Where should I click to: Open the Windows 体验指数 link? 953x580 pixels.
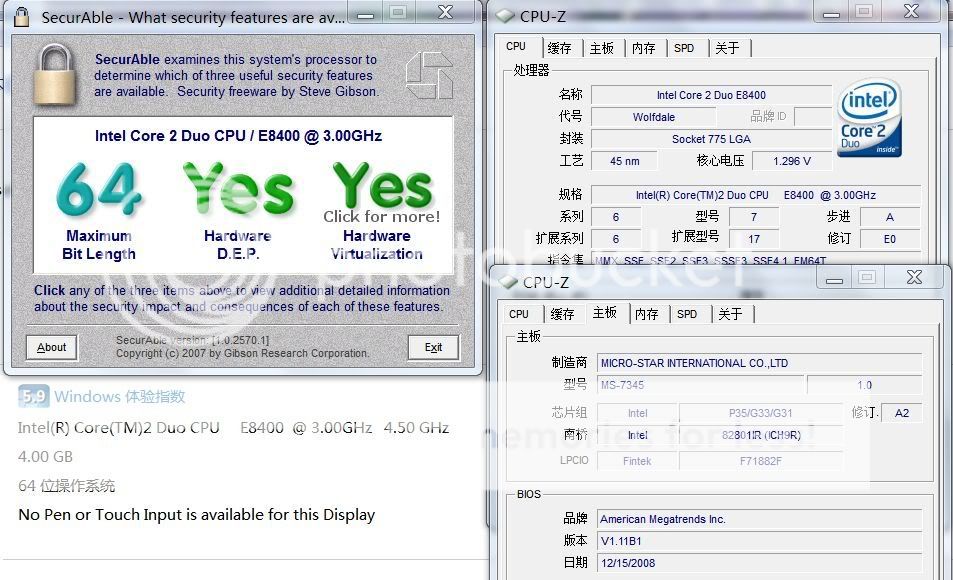[120, 396]
